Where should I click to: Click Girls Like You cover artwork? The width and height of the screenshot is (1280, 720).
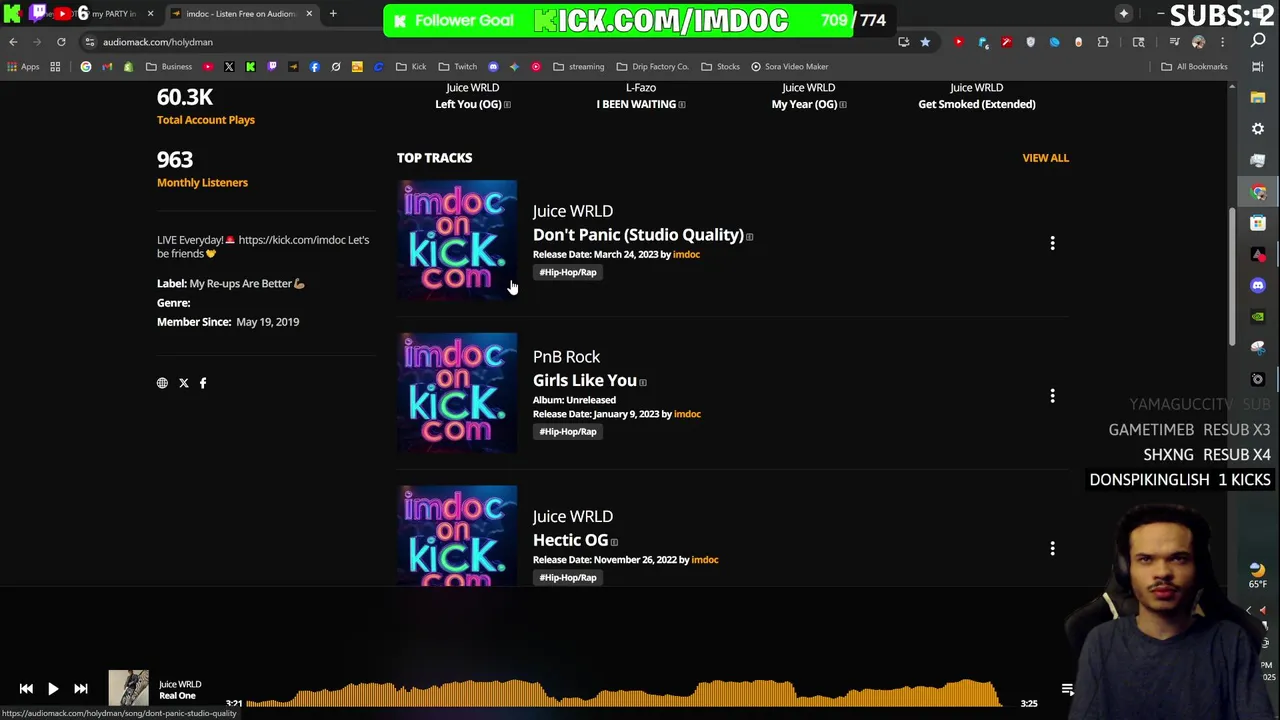tap(457, 393)
